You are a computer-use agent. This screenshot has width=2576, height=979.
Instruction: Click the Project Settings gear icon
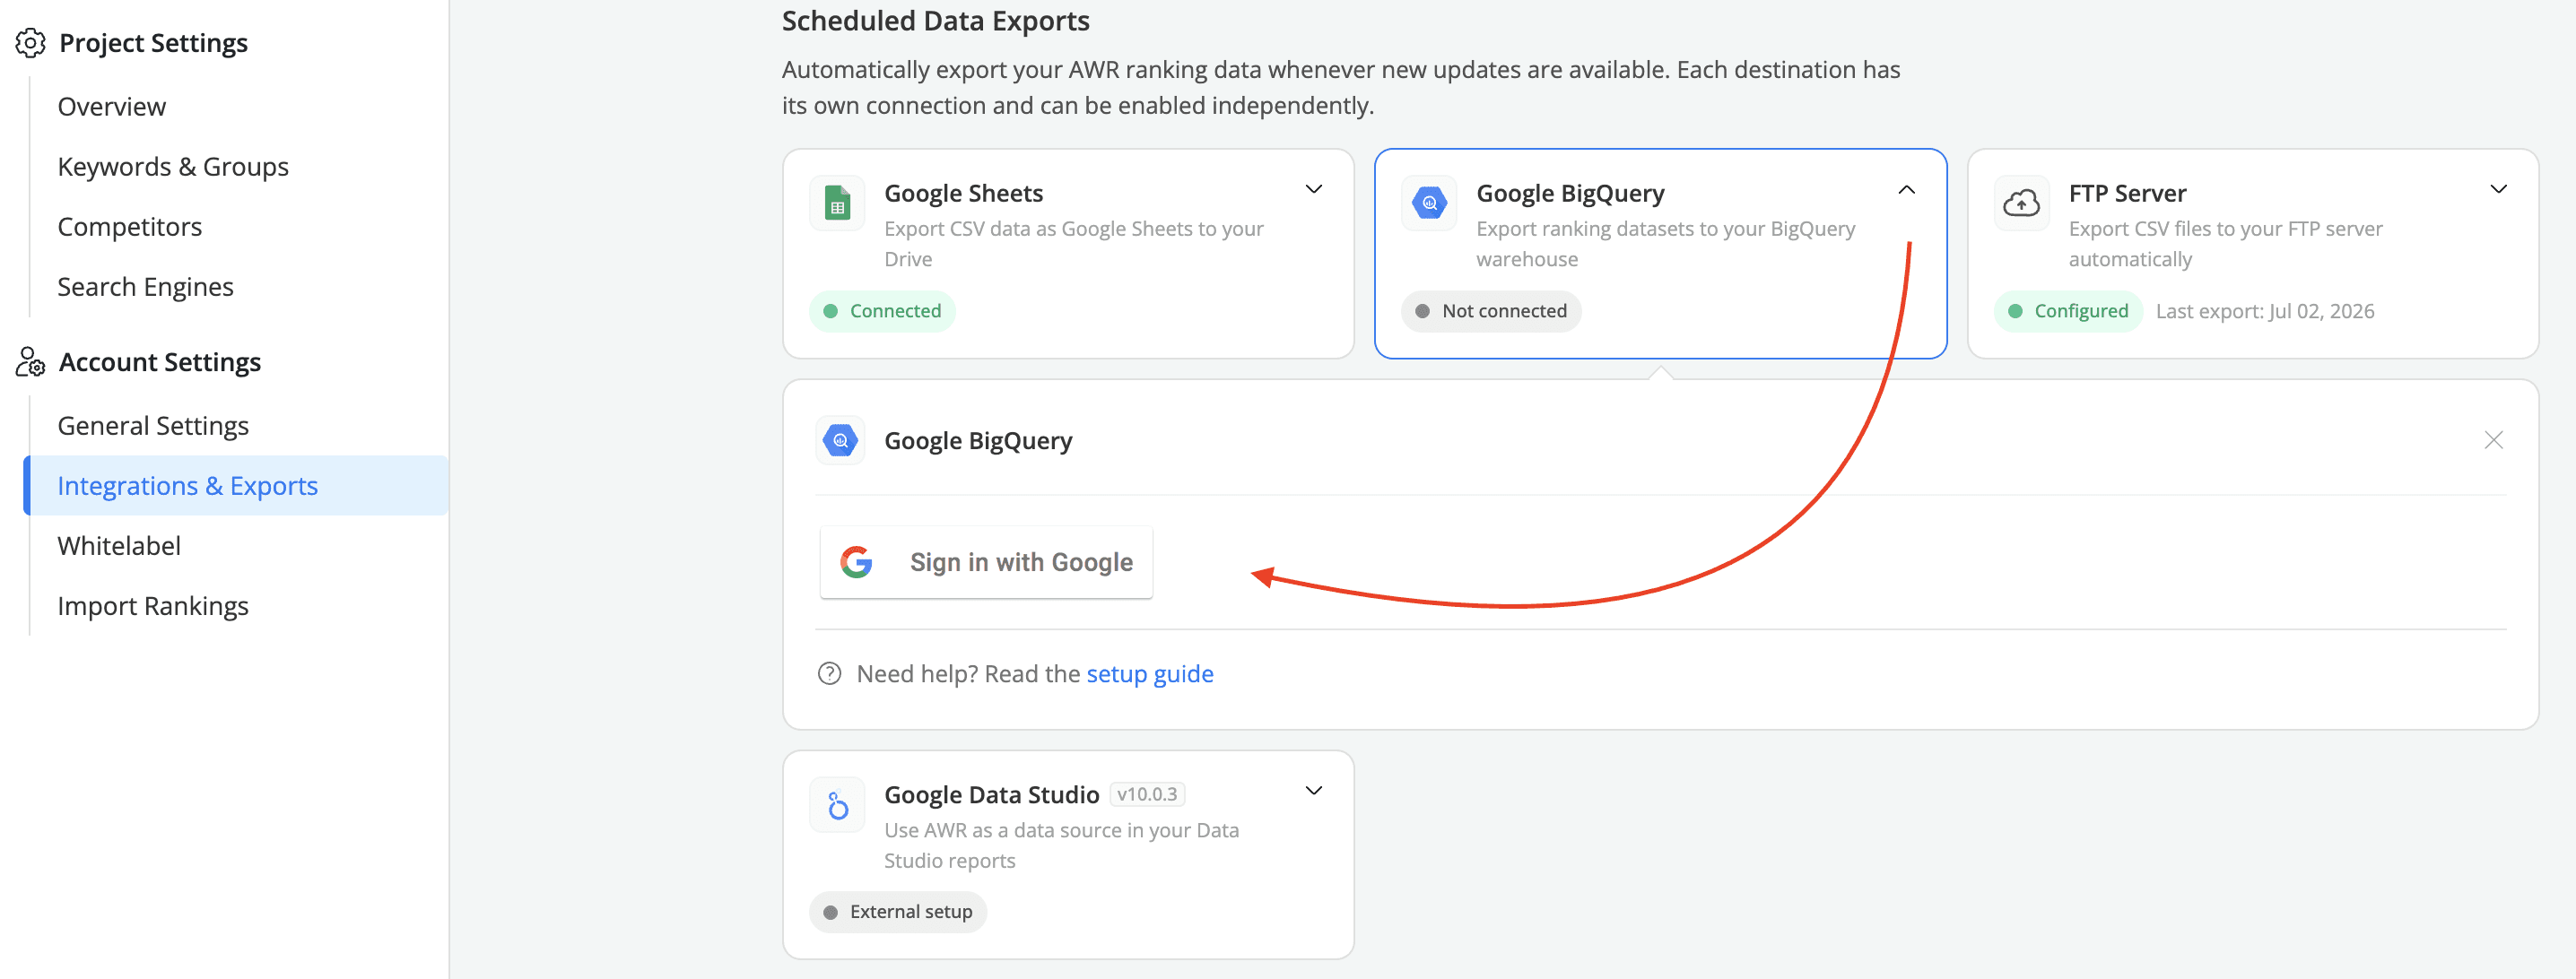31,43
